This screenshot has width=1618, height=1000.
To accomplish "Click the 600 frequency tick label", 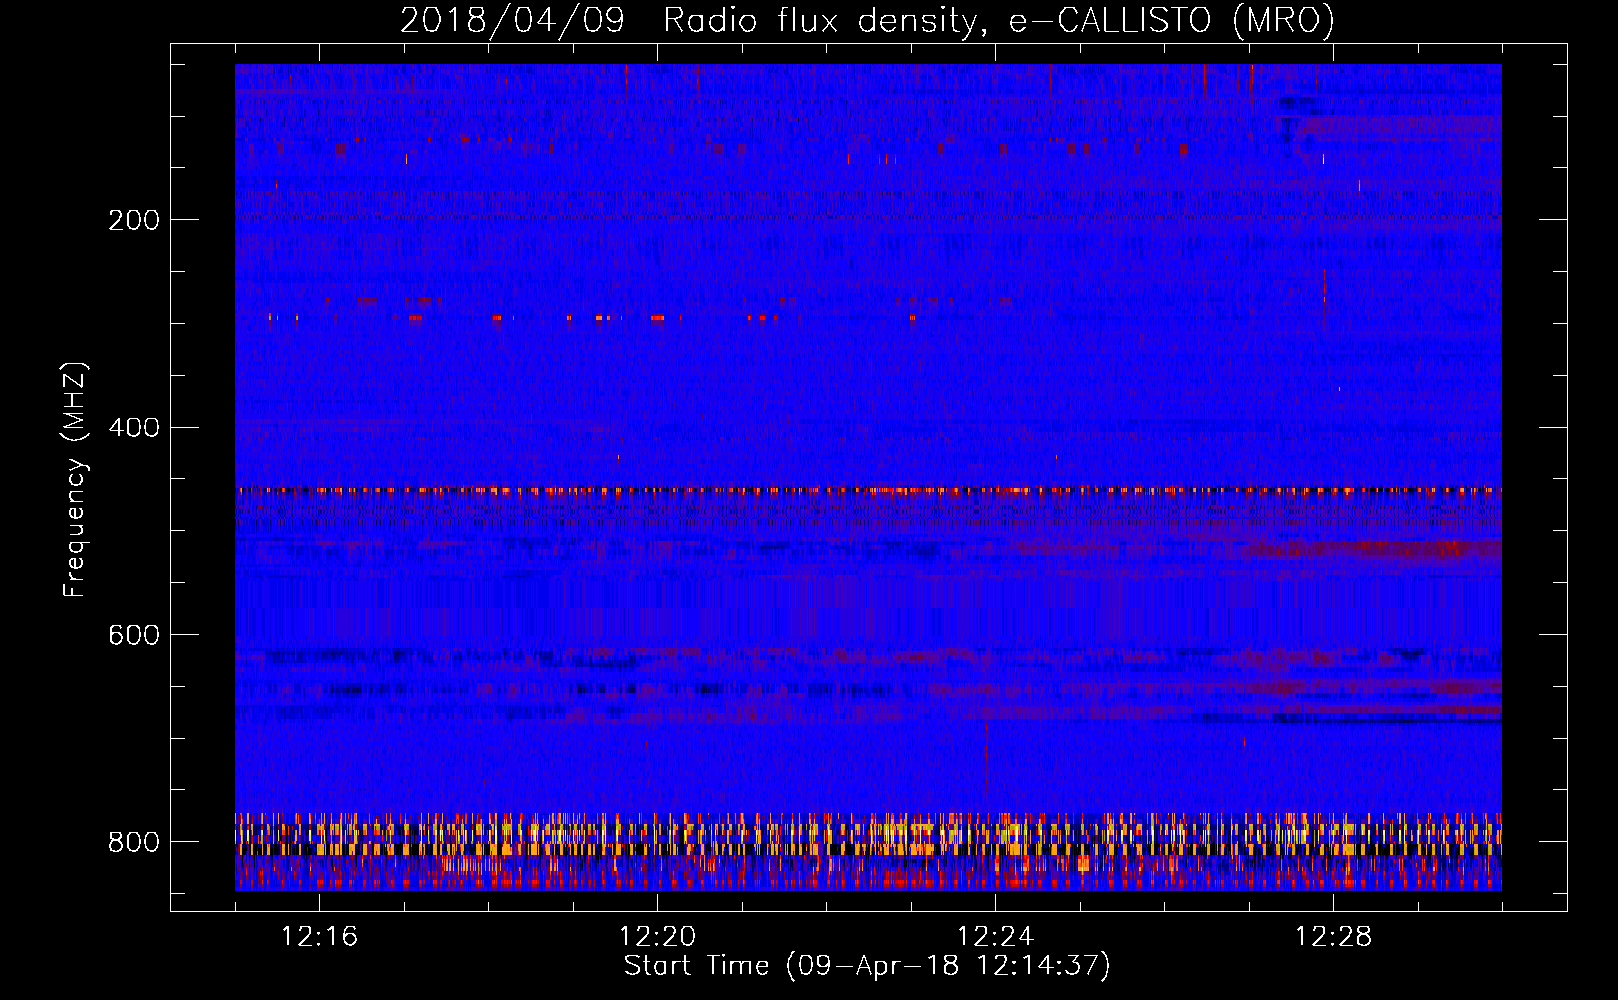I will coord(134,636).
